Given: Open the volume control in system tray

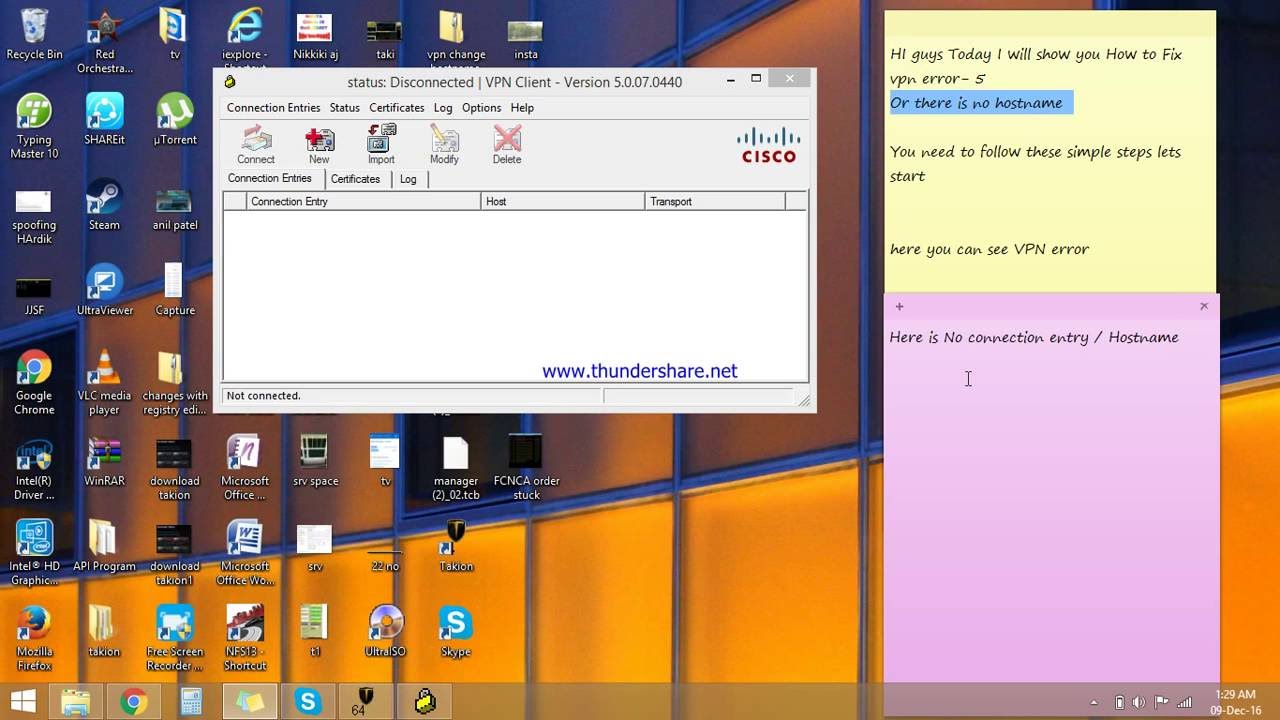Looking at the screenshot, I should pos(1139,703).
